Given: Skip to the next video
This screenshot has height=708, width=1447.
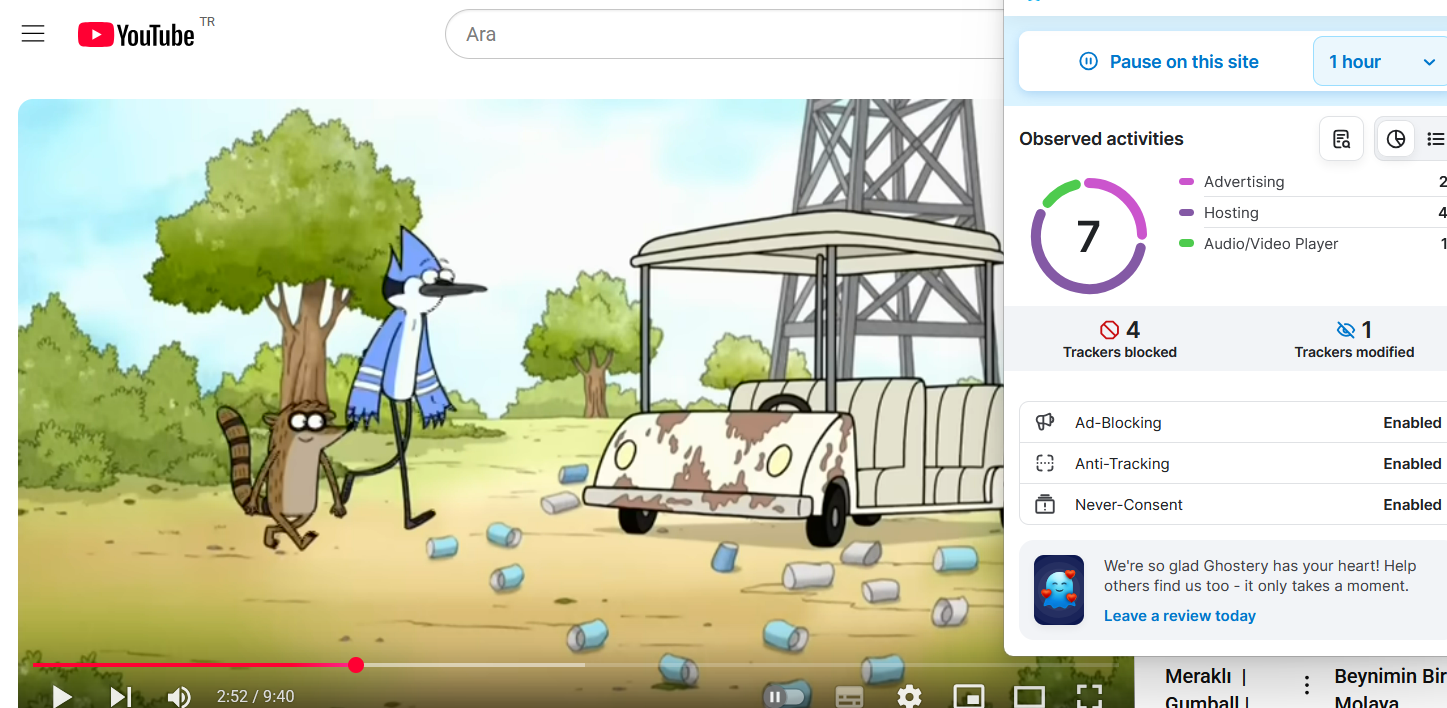Looking at the screenshot, I should [x=121, y=696].
